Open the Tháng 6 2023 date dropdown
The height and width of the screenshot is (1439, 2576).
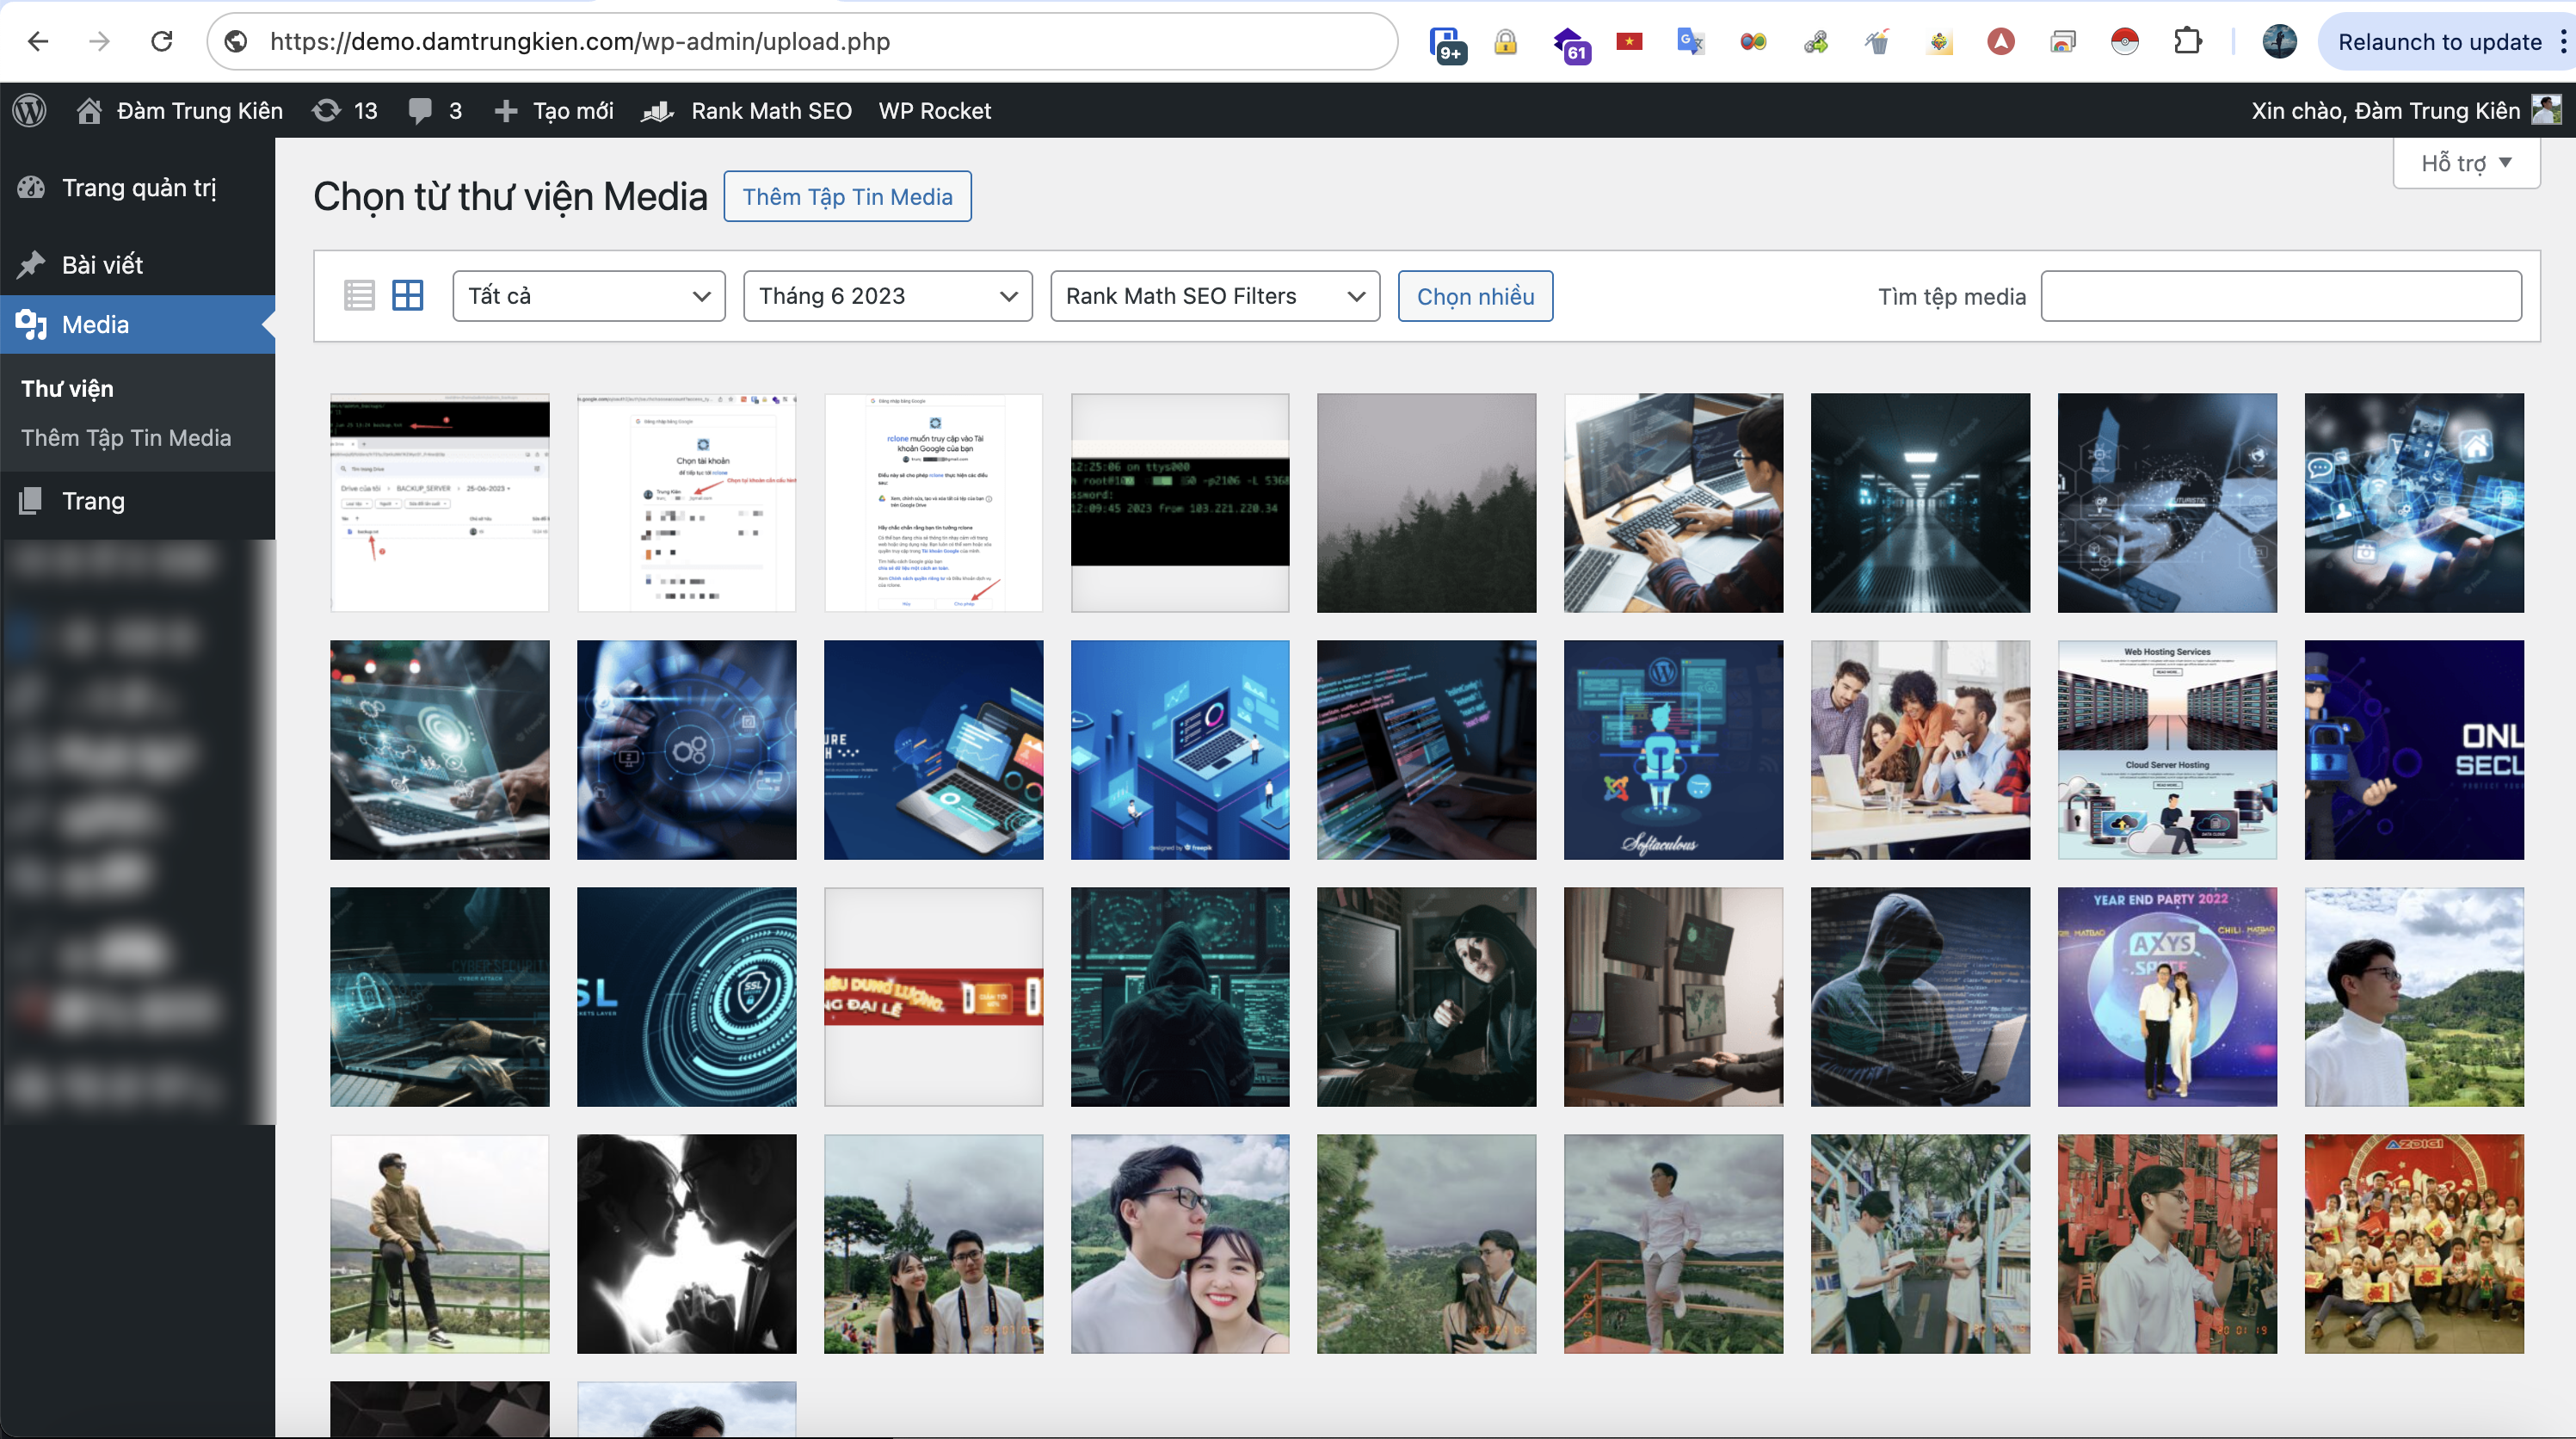tap(887, 296)
